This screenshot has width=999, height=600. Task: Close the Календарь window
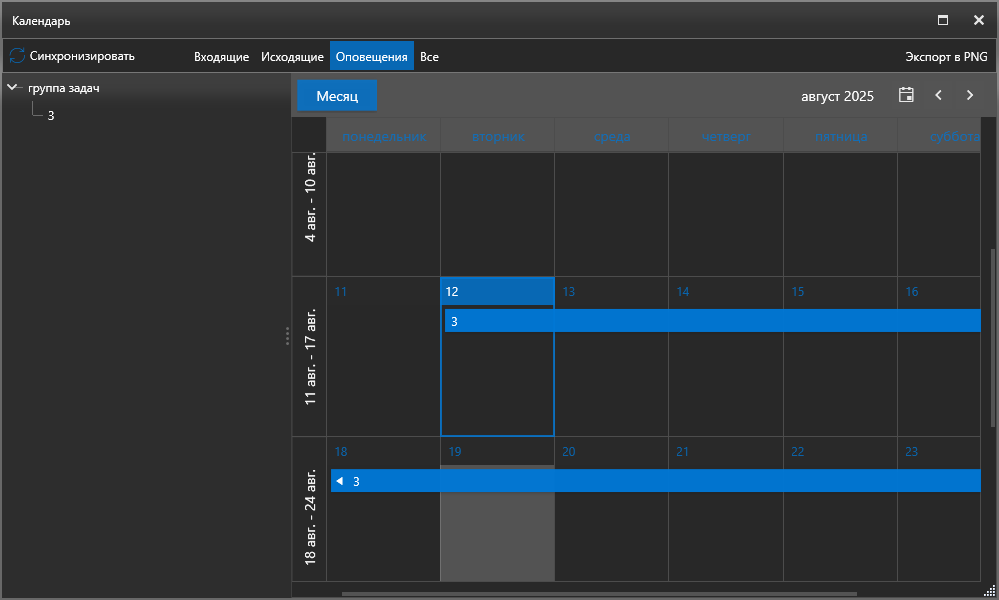point(978,20)
